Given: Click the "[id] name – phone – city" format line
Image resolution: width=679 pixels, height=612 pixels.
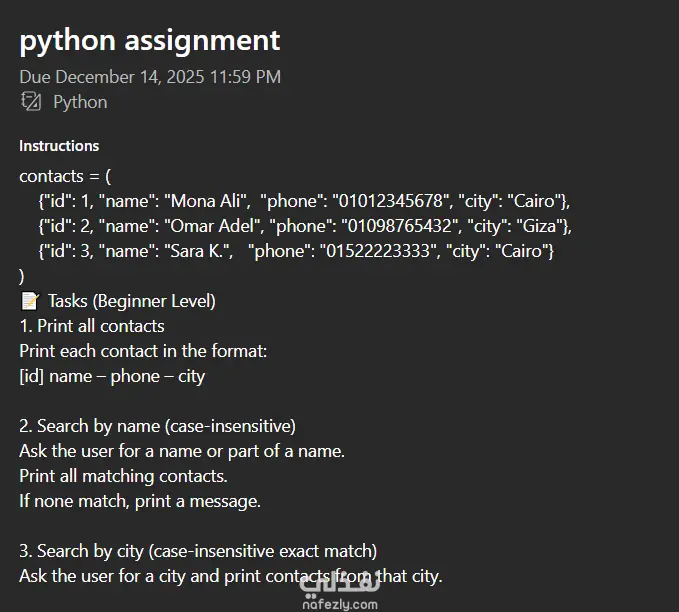Looking at the screenshot, I should click(112, 376).
